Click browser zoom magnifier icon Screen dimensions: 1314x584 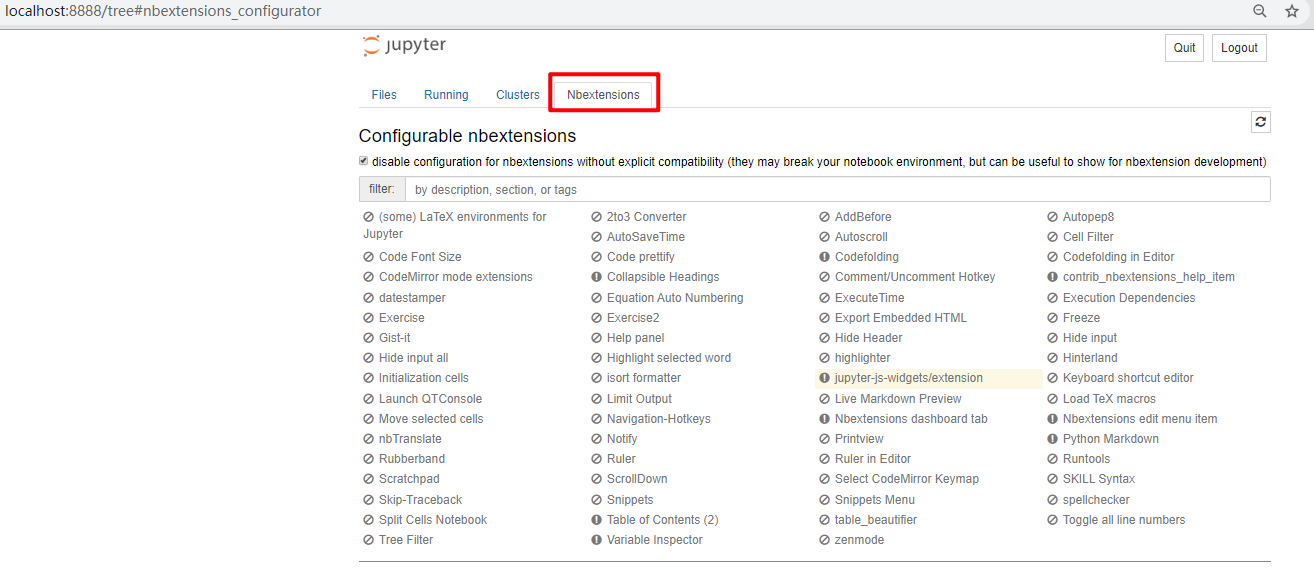click(x=1260, y=11)
